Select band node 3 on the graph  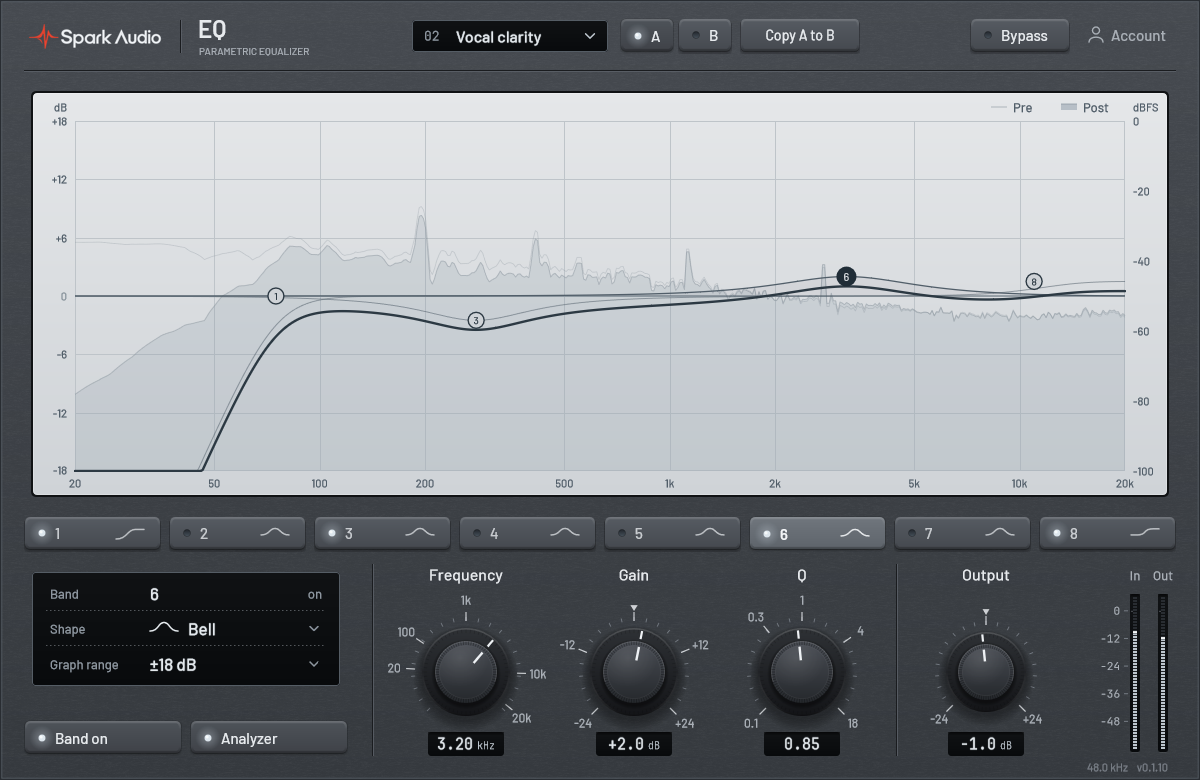tap(476, 320)
